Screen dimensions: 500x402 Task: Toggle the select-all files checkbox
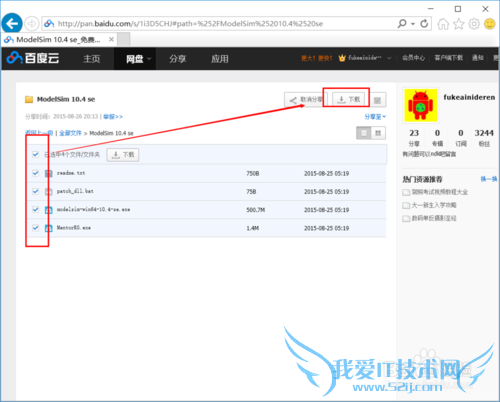click(35, 154)
